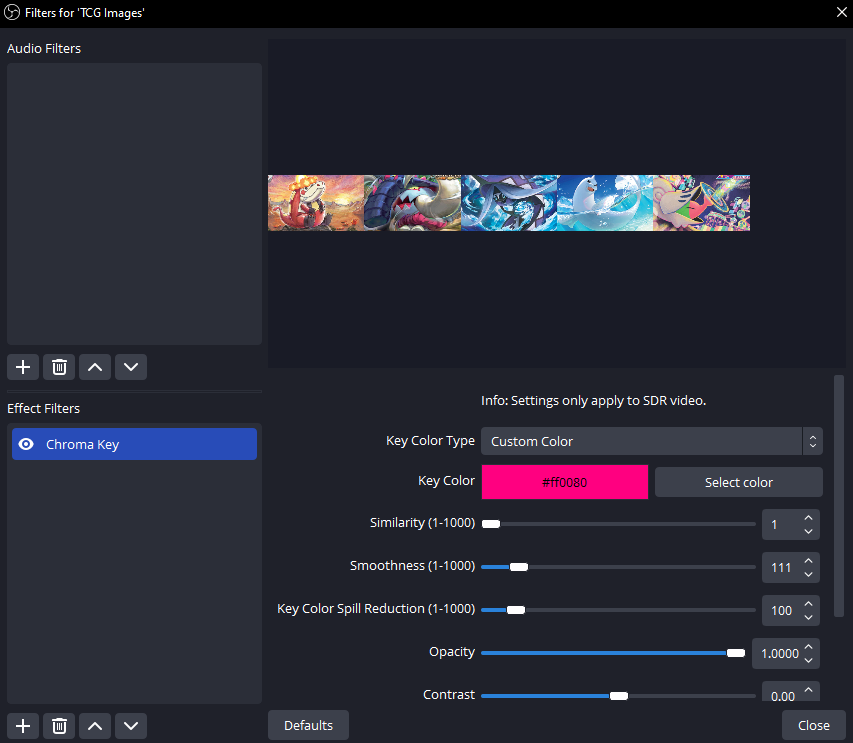Click the Smoothness slider handle

[x=518, y=567]
